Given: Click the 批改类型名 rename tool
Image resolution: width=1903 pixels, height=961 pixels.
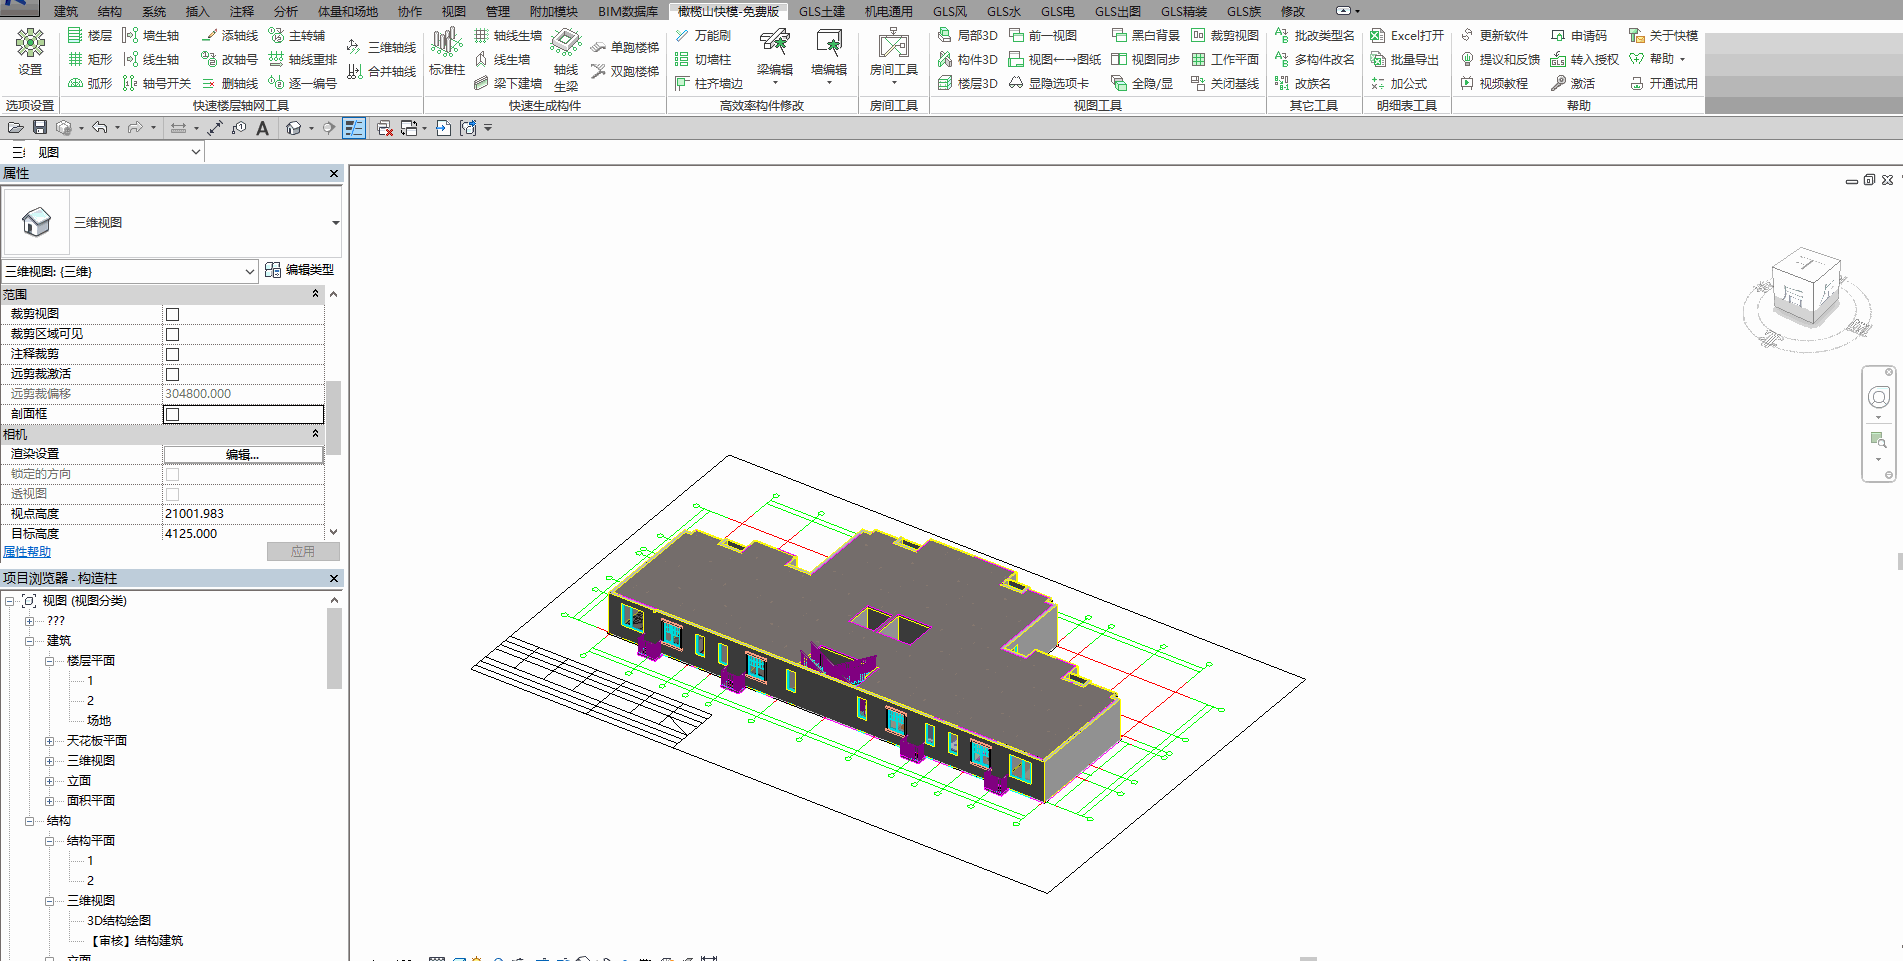Looking at the screenshot, I should (x=1314, y=35).
